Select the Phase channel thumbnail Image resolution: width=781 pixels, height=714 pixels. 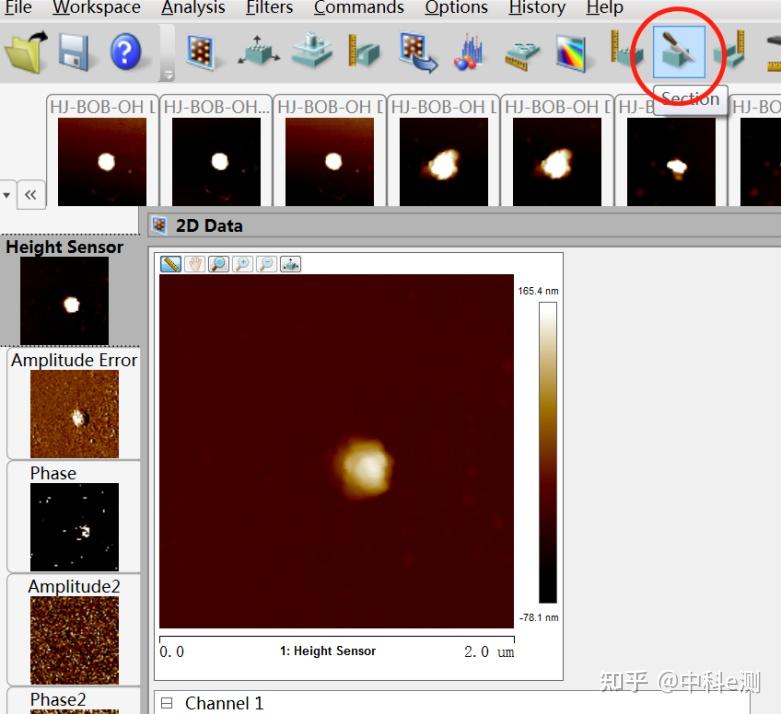tap(74, 527)
